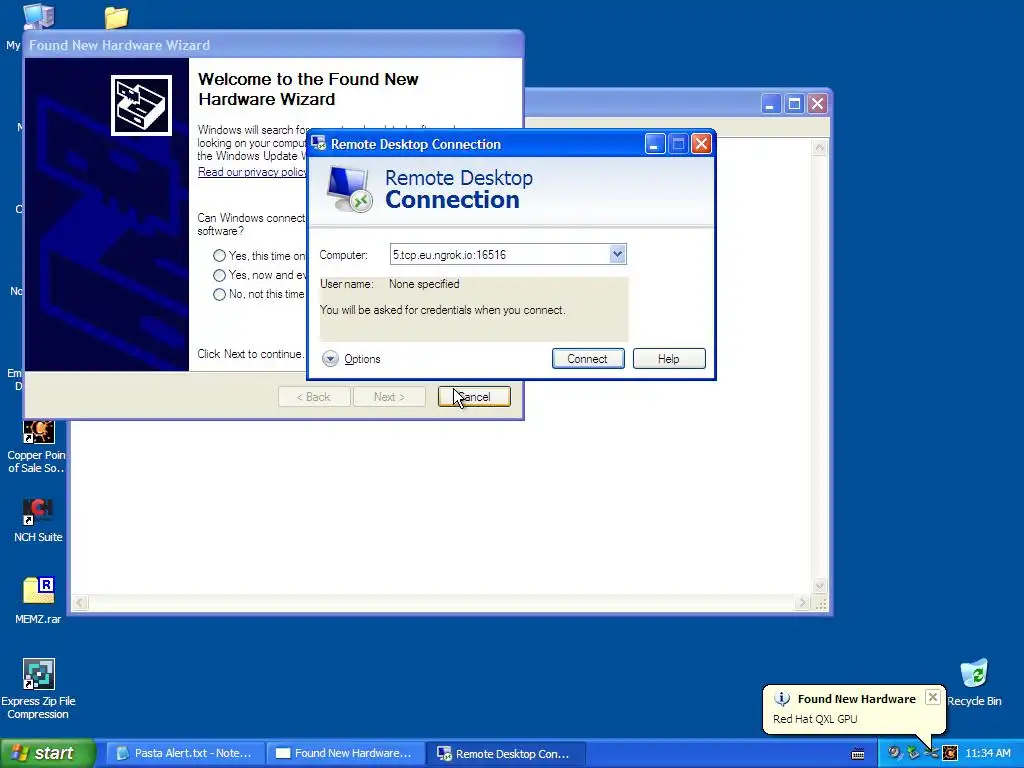Close the Remote Desktop Connection window

(x=701, y=144)
